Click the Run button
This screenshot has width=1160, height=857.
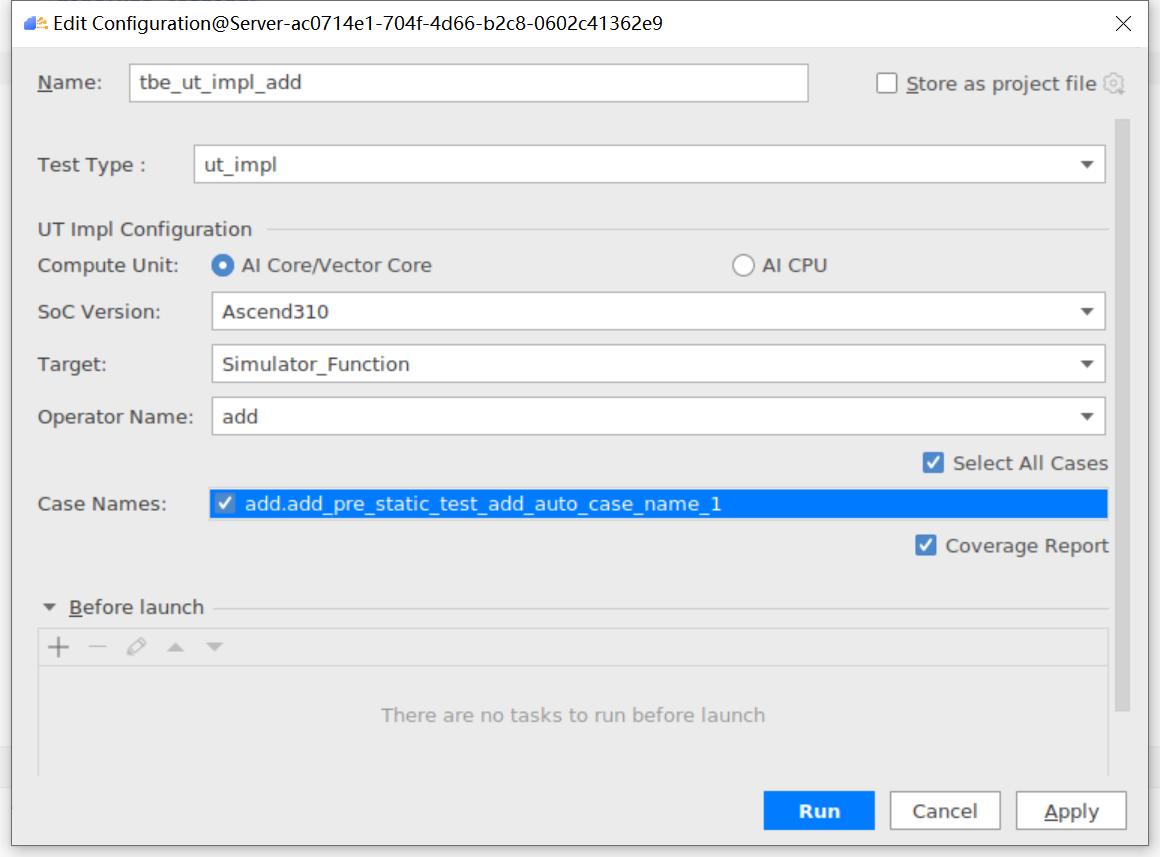tap(819, 811)
